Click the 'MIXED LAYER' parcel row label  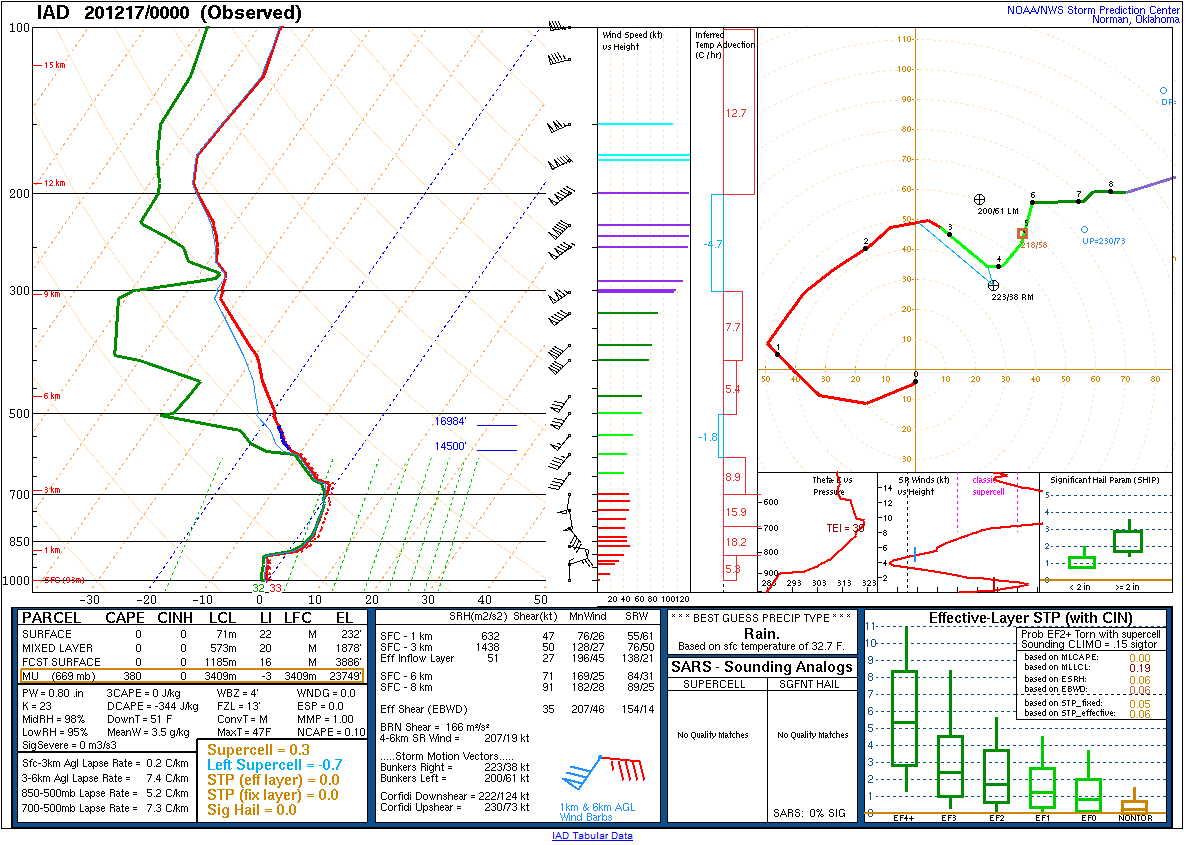[57, 648]
